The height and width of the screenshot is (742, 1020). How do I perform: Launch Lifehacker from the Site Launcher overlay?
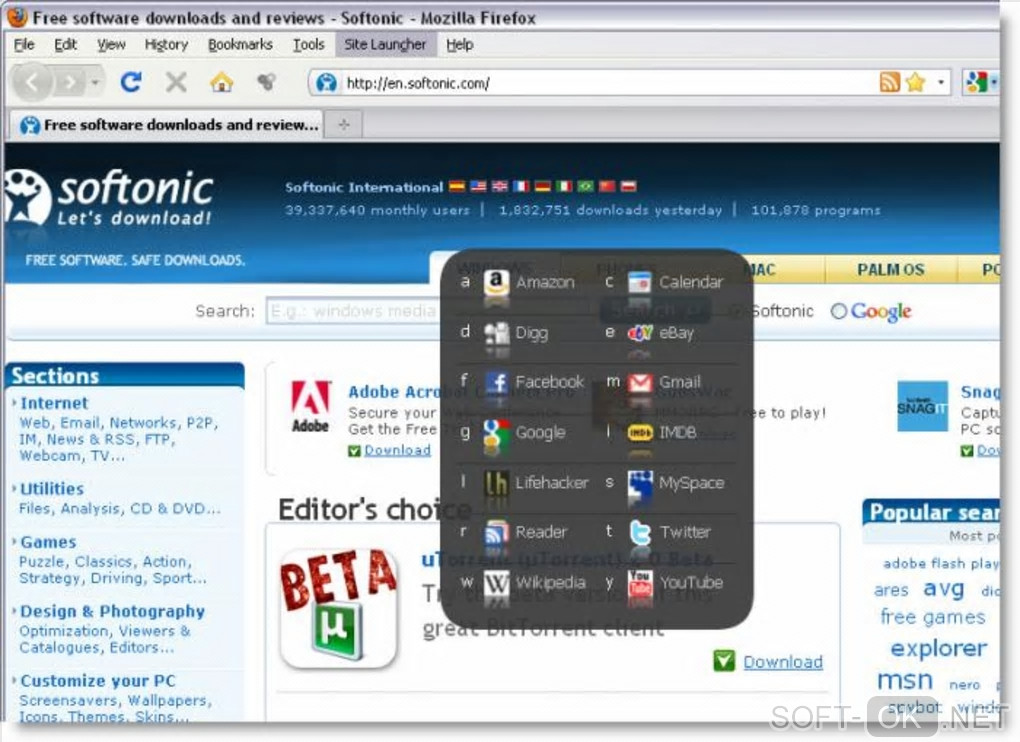click(524, 483)
